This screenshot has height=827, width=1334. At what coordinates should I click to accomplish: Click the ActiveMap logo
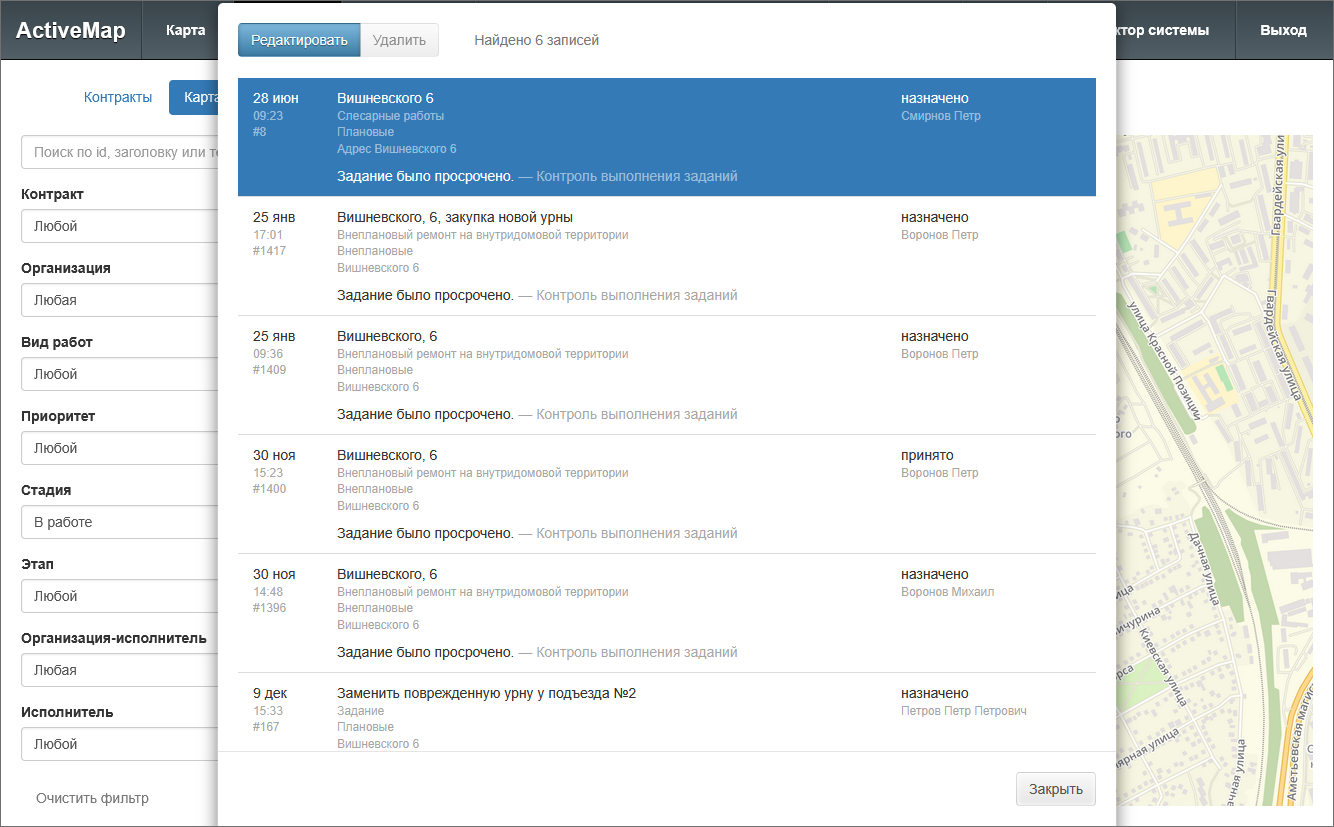click(71, 30)
